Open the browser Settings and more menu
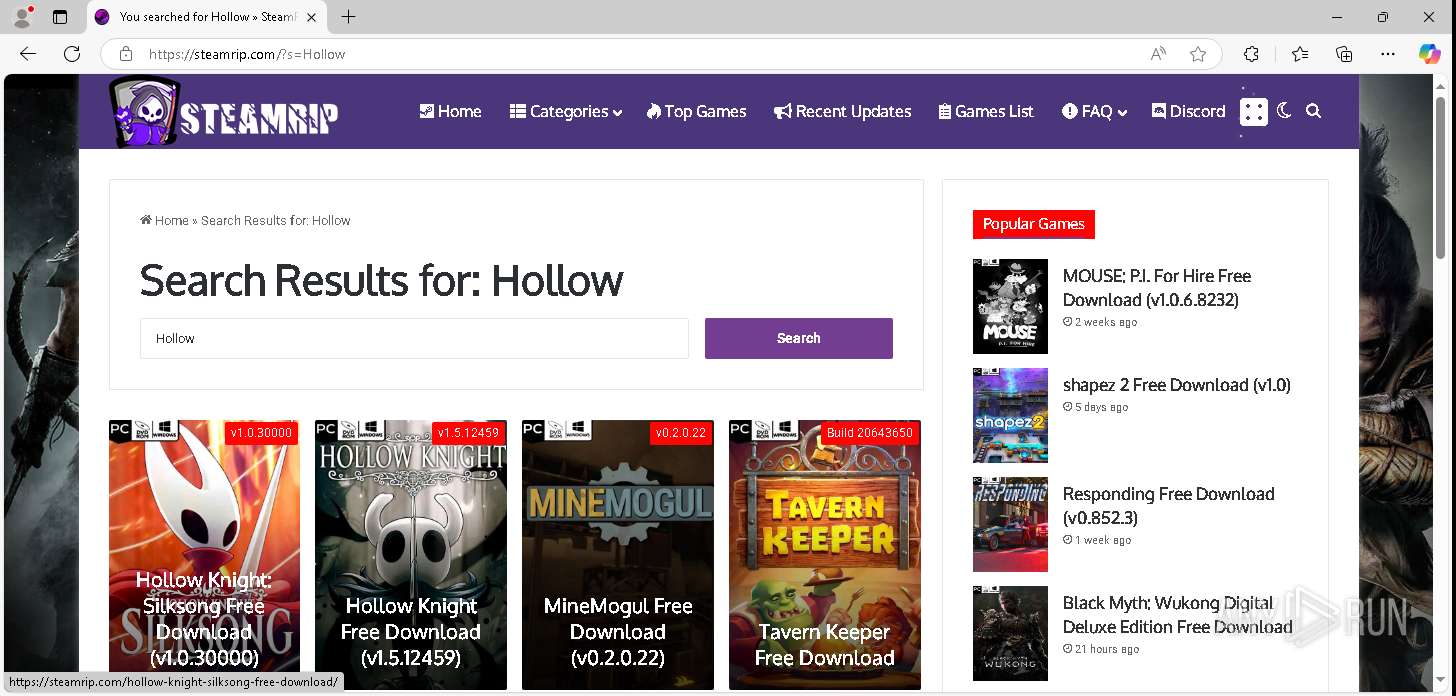 click(x=1388, y=54)
